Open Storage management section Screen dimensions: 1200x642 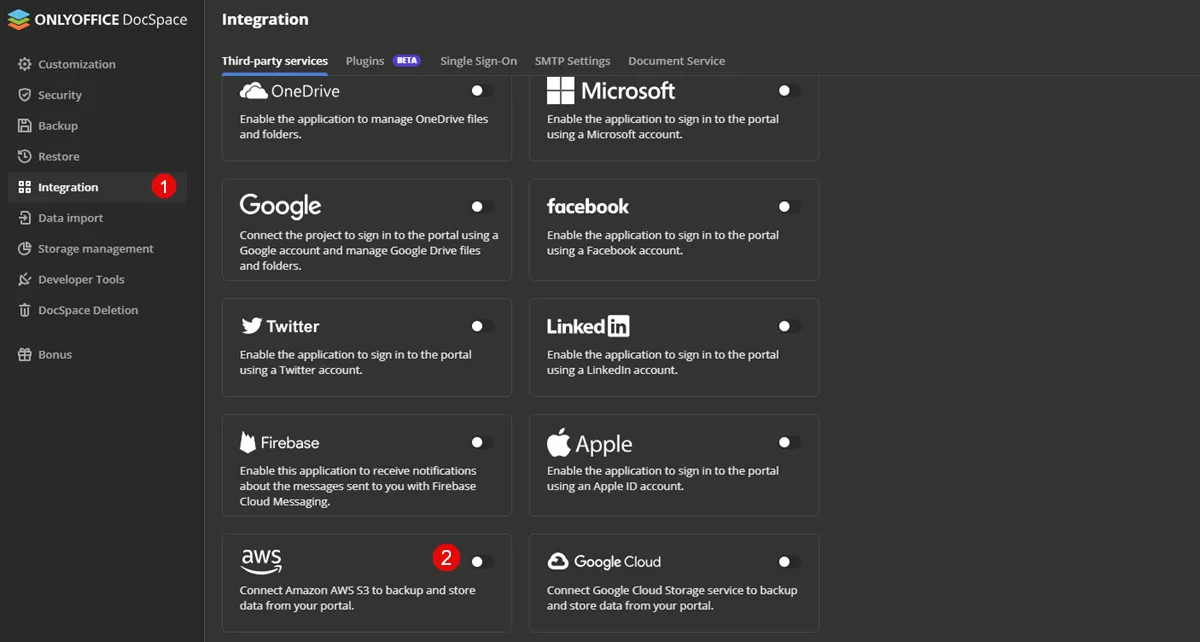pyautogui.click(x=97, y=248)
